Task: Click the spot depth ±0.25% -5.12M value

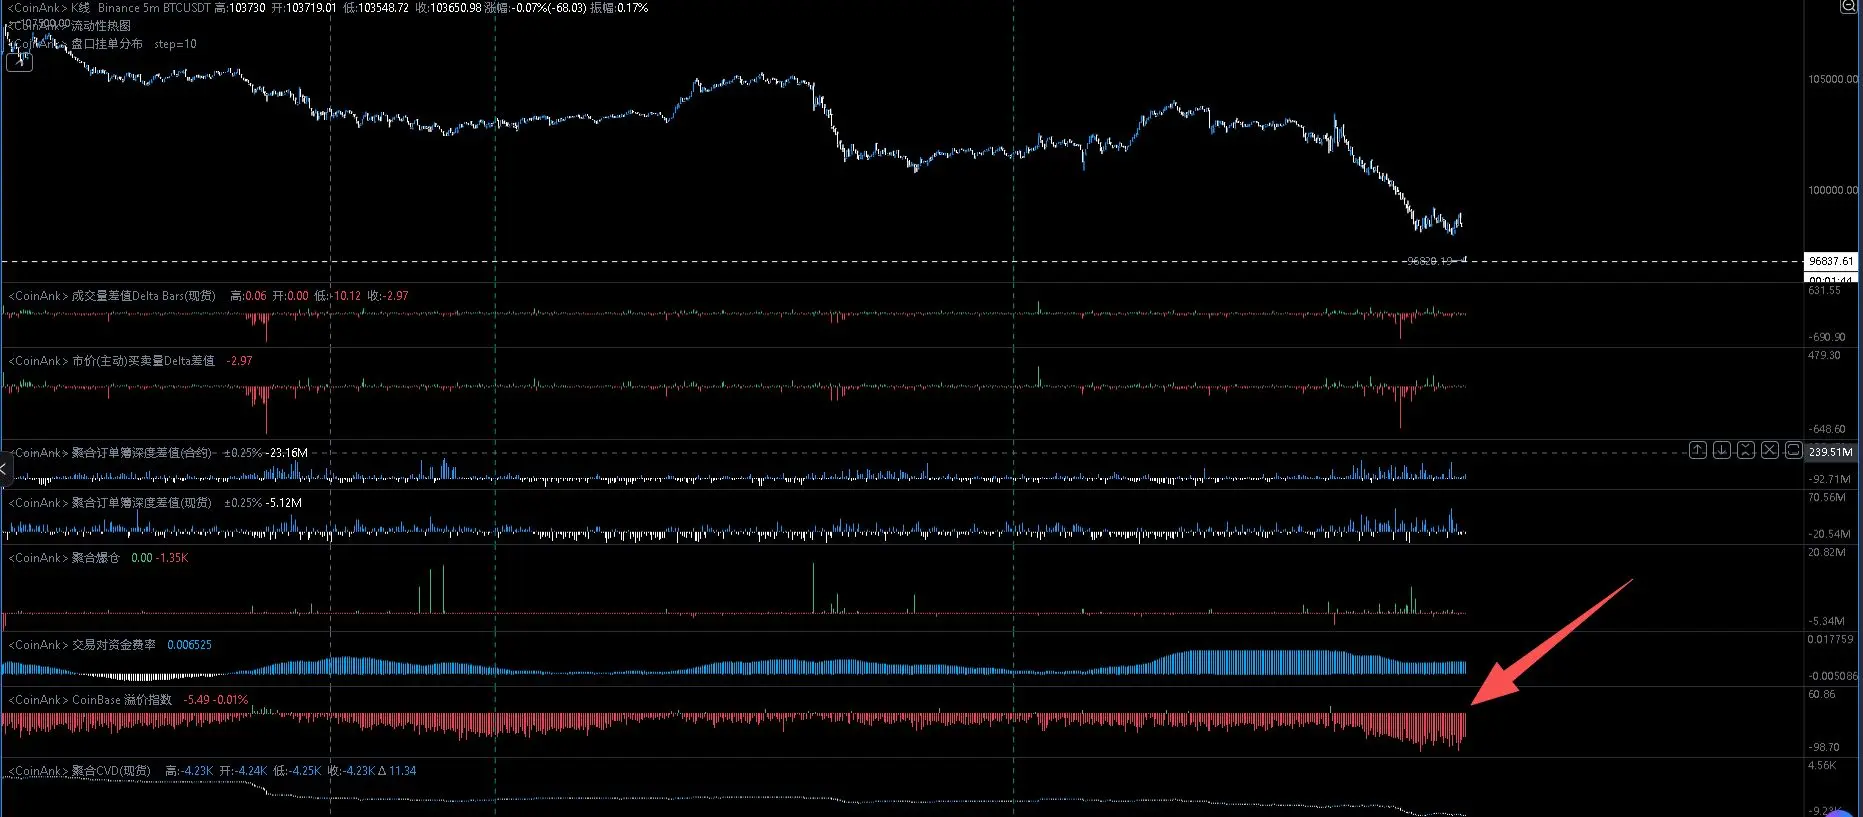Action: [x=263, y=503]
